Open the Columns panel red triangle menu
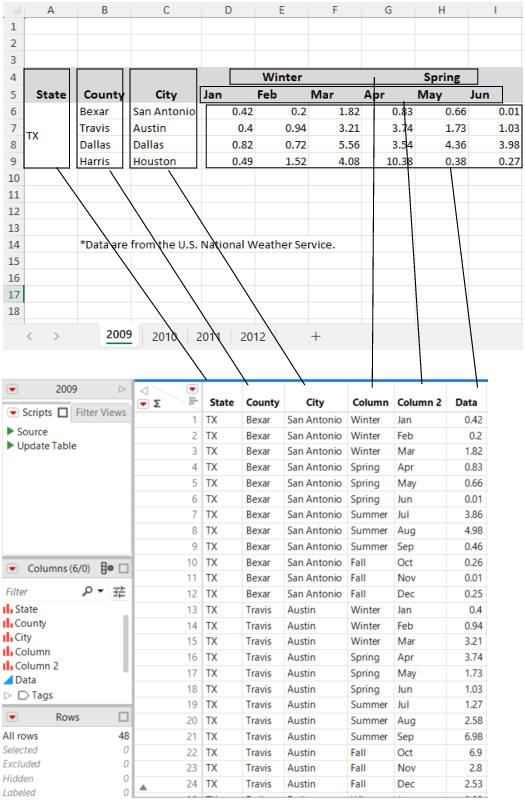 coord(12,569)
